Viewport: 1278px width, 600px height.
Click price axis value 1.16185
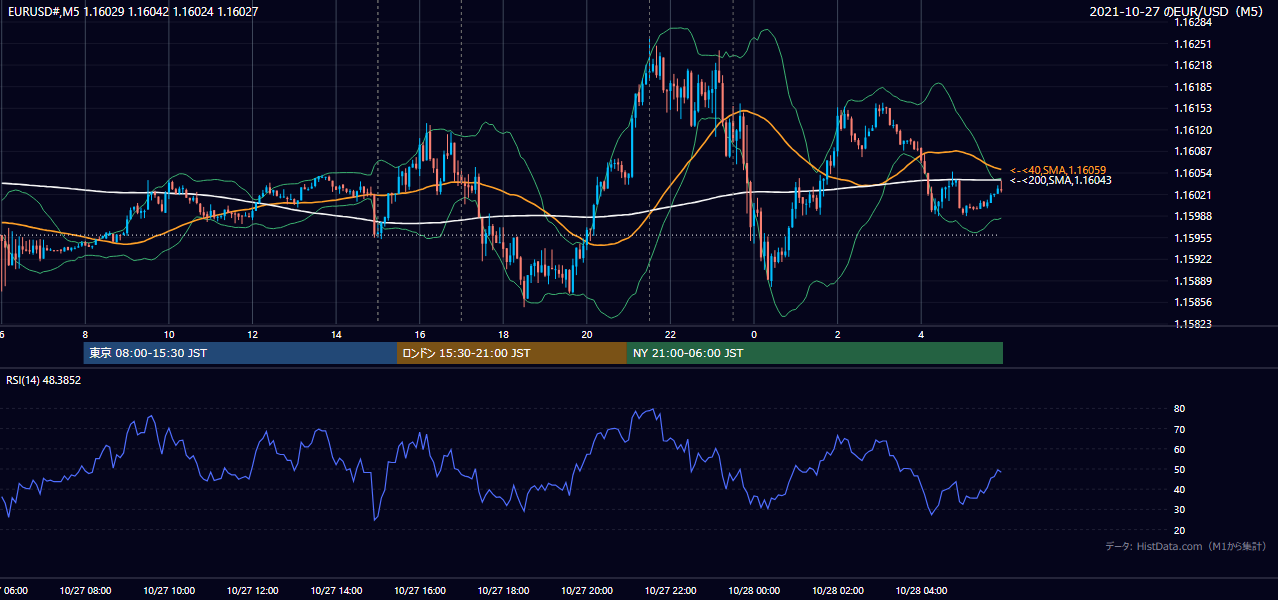tap(1193, 87)
